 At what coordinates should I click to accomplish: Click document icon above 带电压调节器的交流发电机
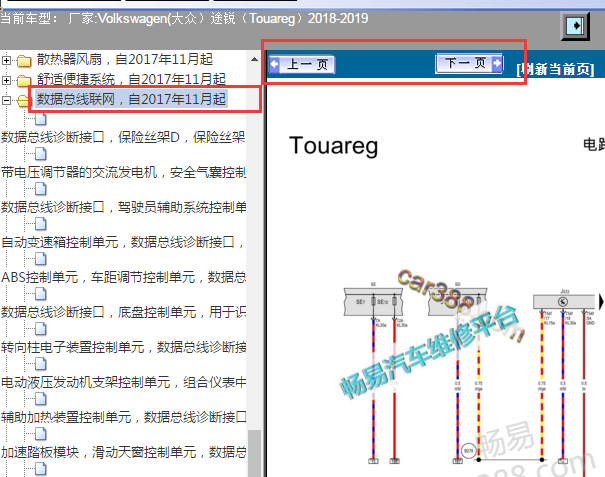[41, 154]
